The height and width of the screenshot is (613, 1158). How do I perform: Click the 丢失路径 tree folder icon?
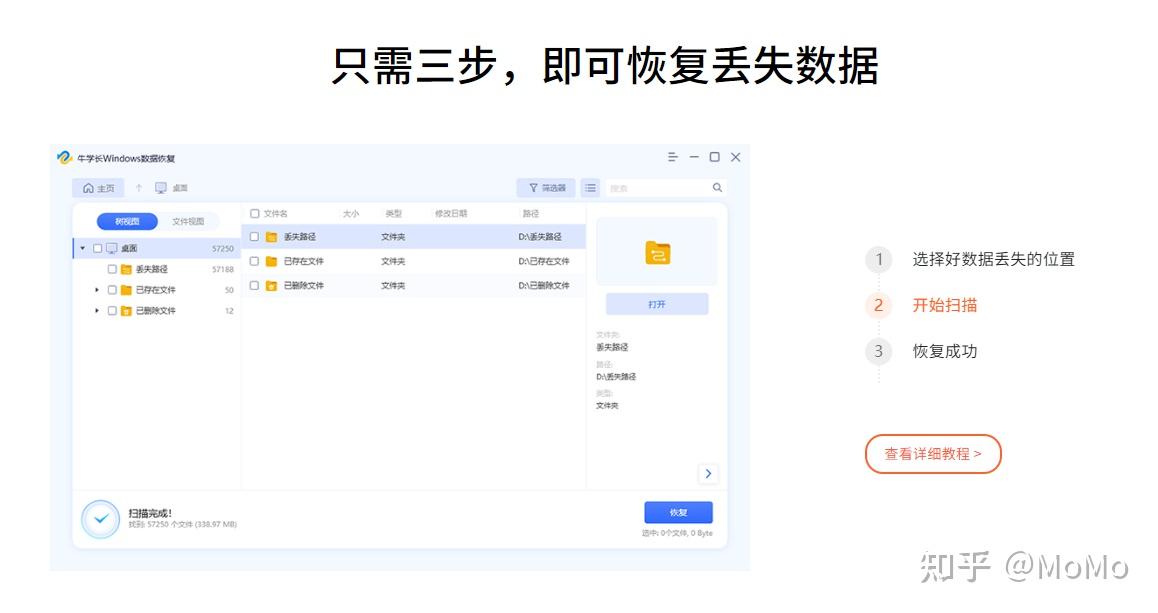(126, 269)
